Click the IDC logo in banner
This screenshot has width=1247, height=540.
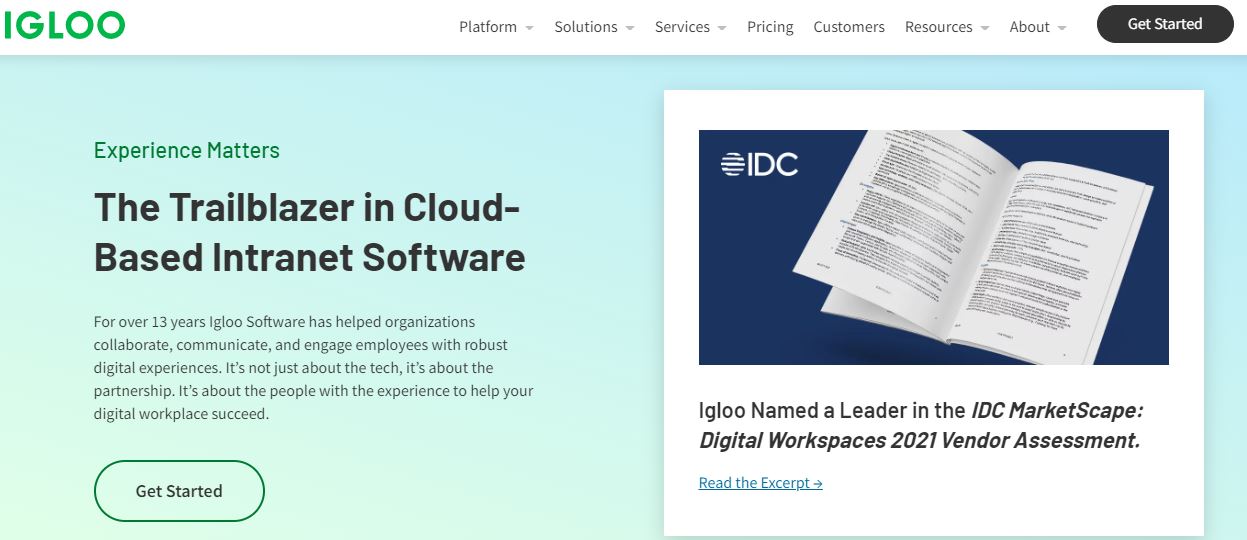760,164
